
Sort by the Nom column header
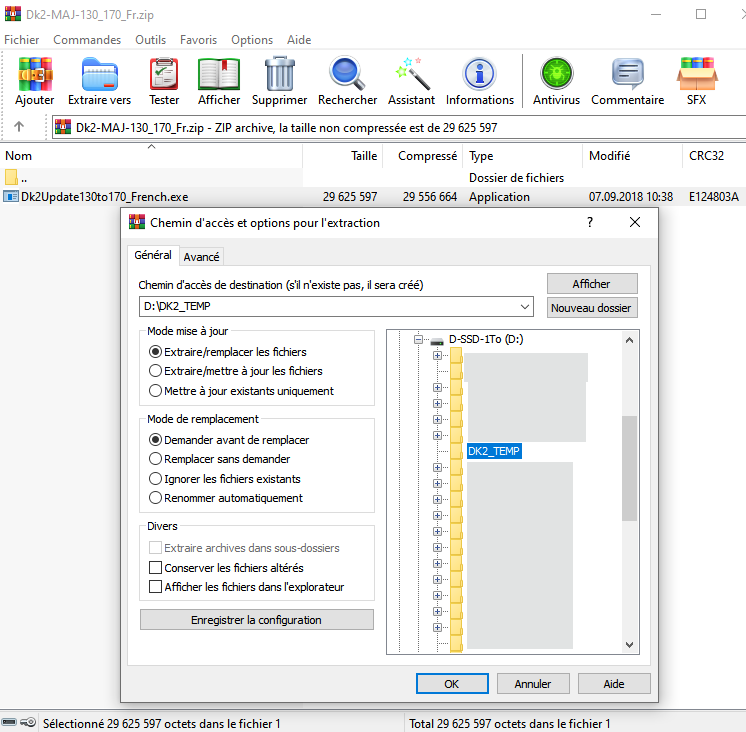click(x=151, y=156)
